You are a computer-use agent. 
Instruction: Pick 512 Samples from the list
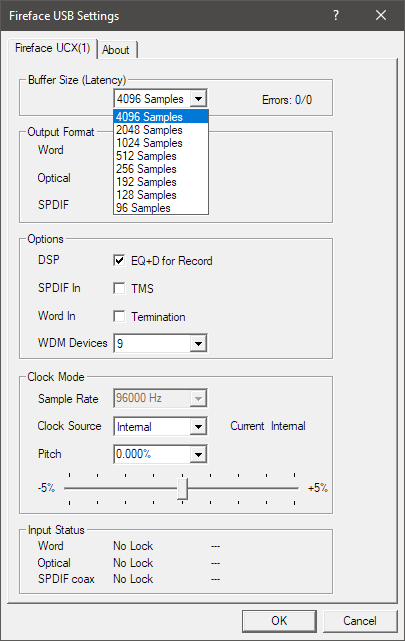click(161, 156)
